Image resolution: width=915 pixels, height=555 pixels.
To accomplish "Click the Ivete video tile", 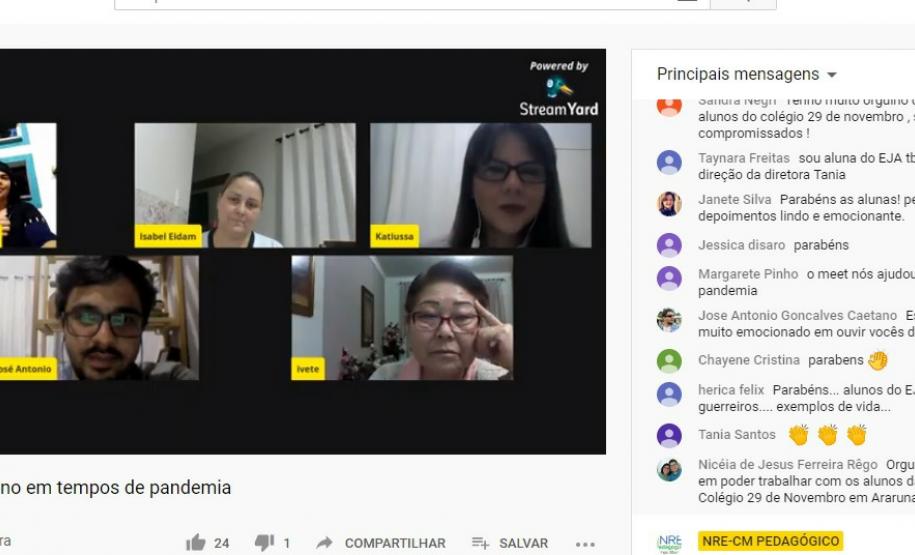I will pos(402,318).
